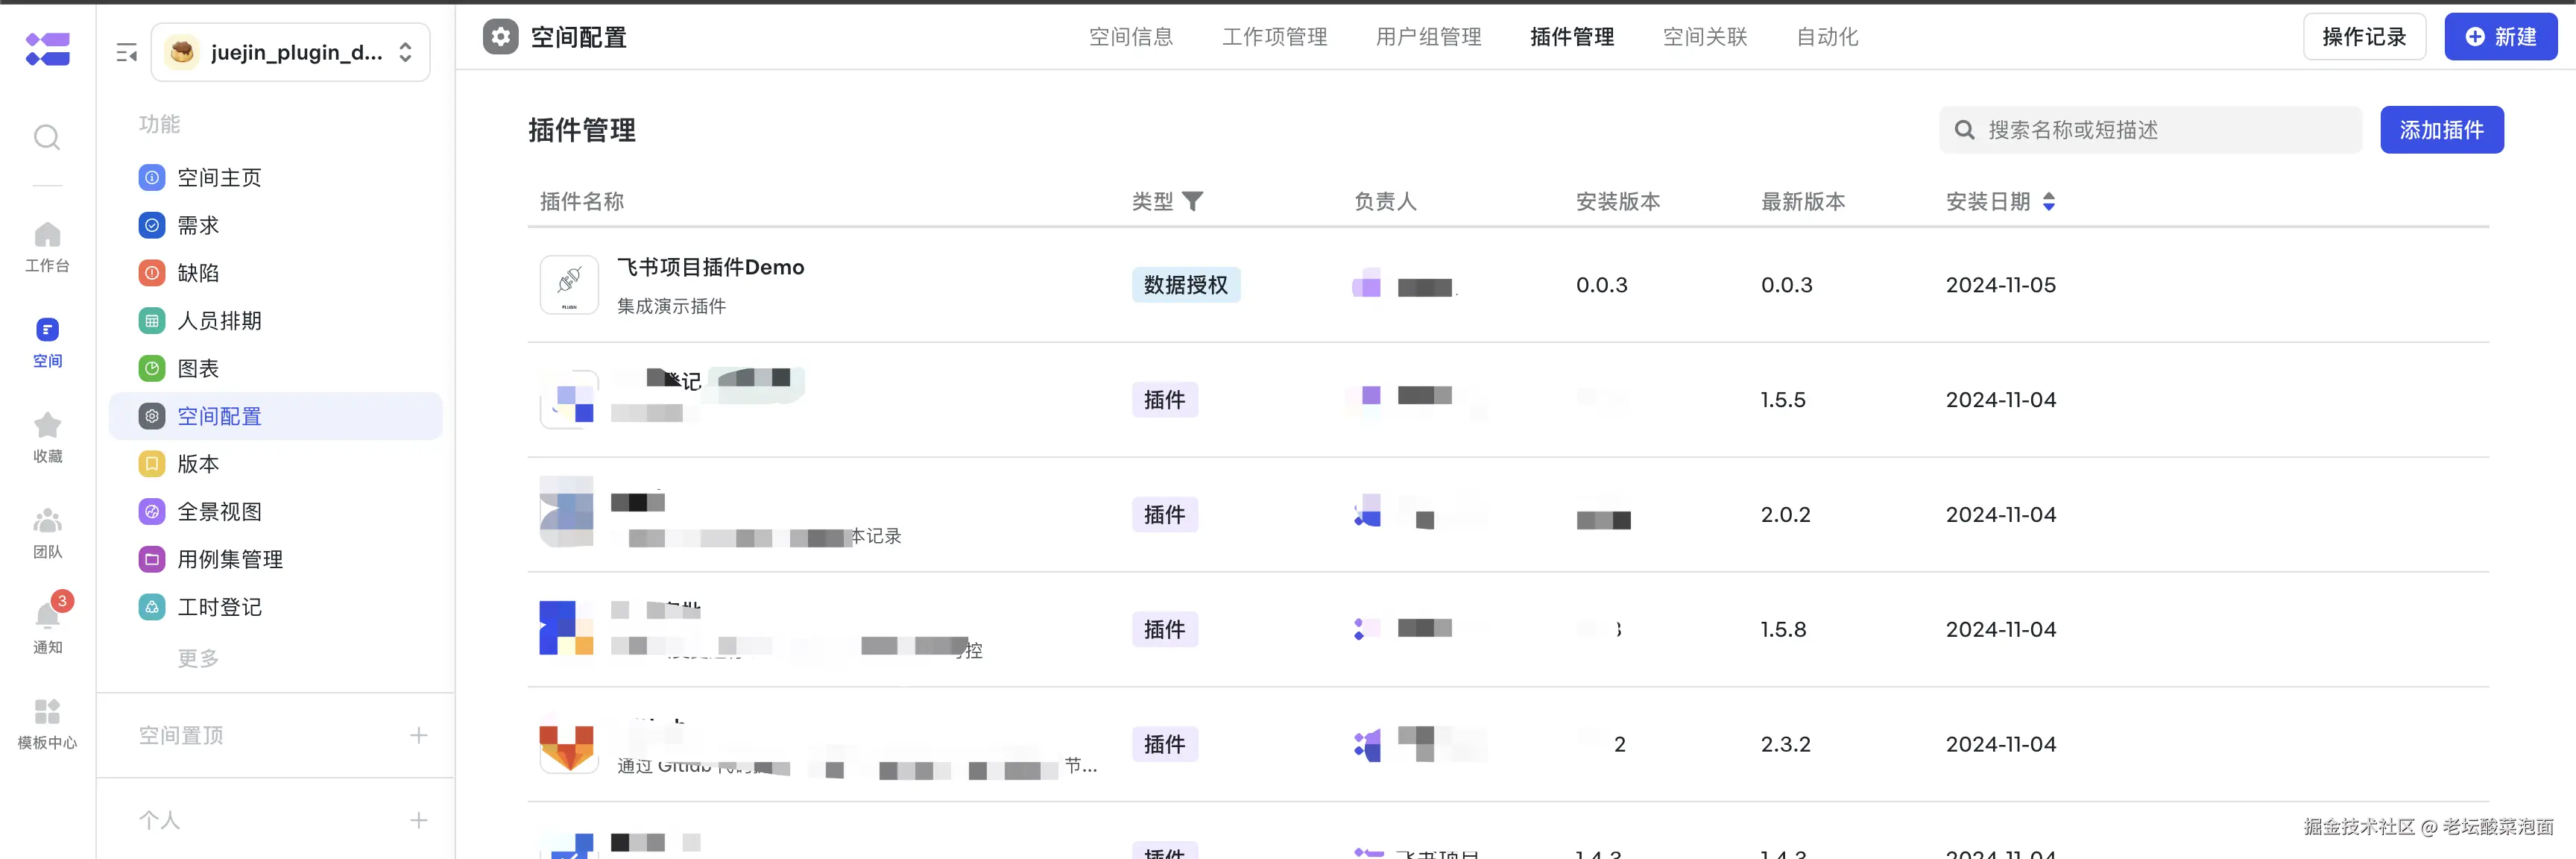
Task: Sort by 安装日期 using sort arrows
Action: pos(2048,201)
